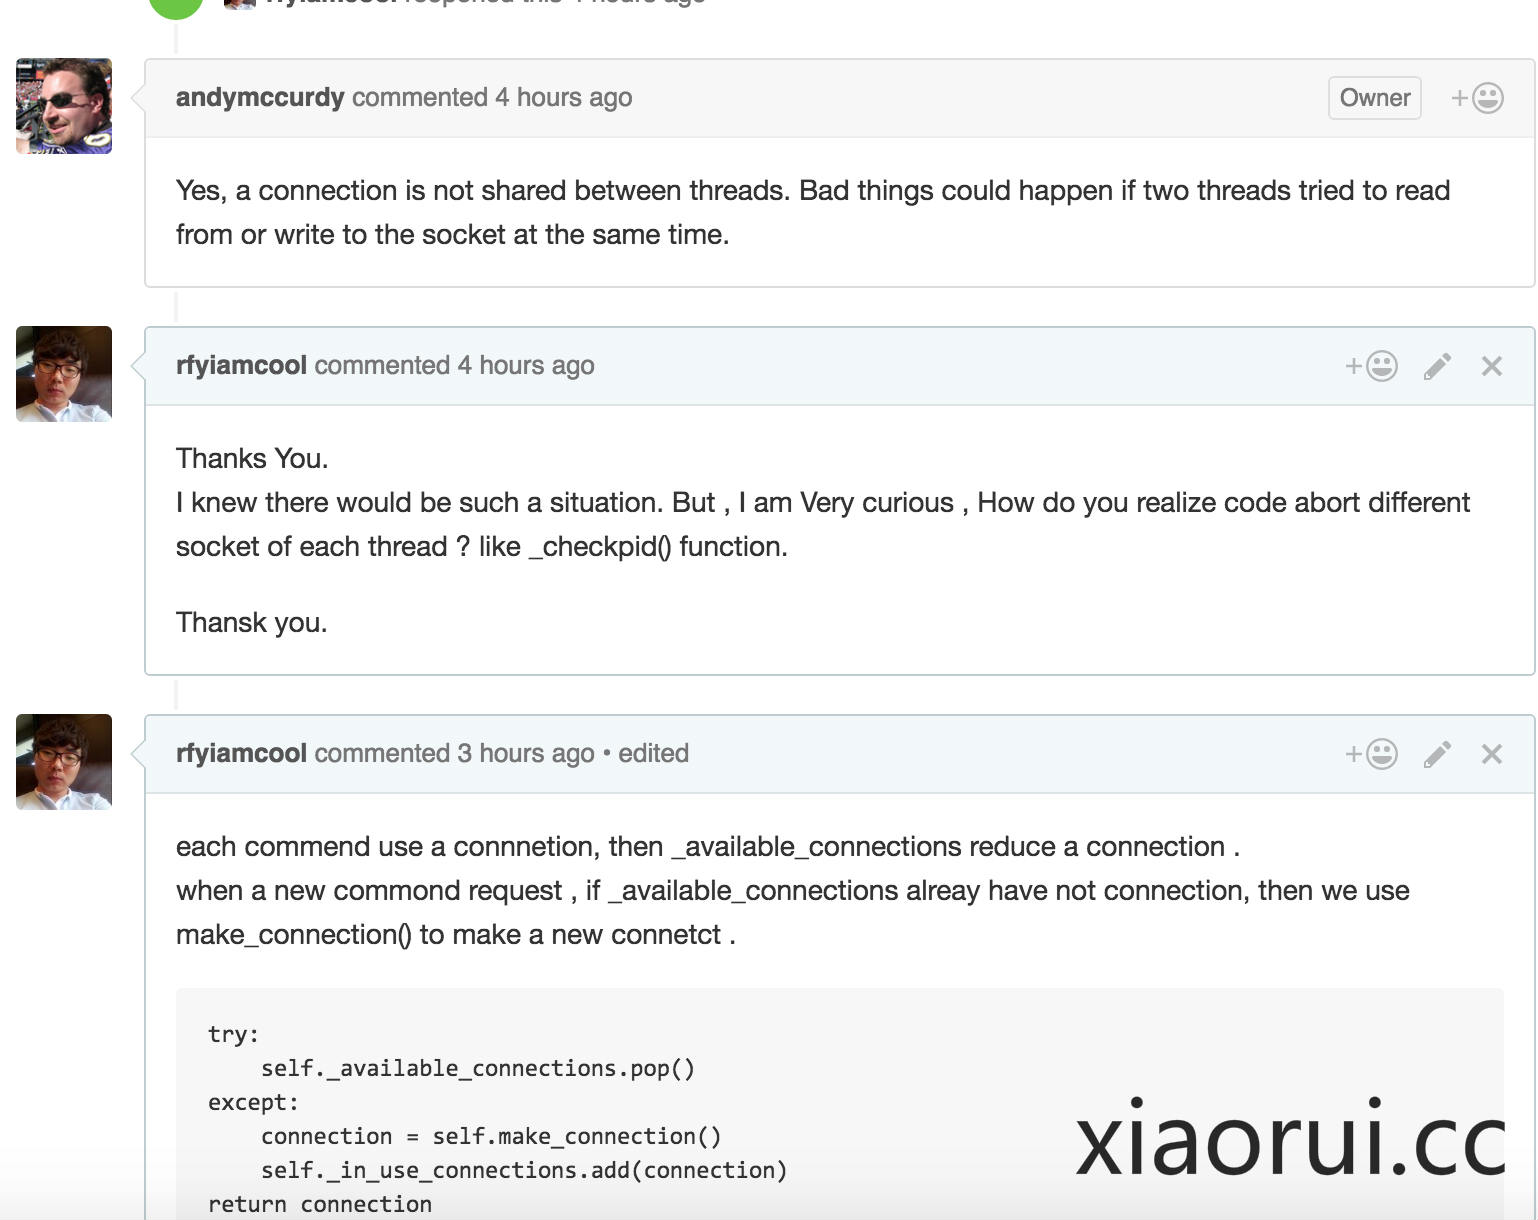Screen dimensions: 1538x1220
Task: Open rfyiamcool username link in 4 hours ago comment
Action: (x=241, y=366)
